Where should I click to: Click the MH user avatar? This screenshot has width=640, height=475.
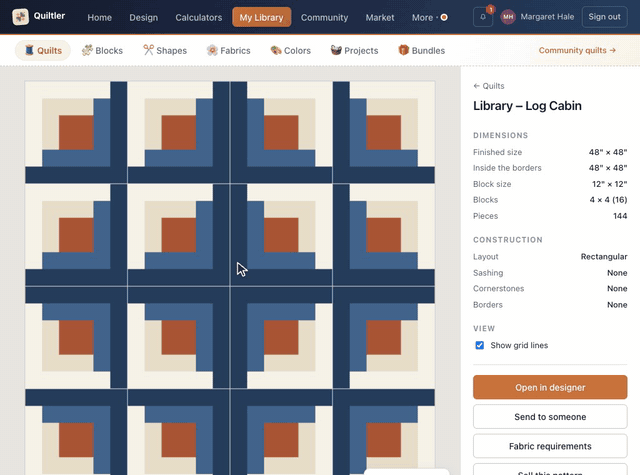tap(508, 17)
